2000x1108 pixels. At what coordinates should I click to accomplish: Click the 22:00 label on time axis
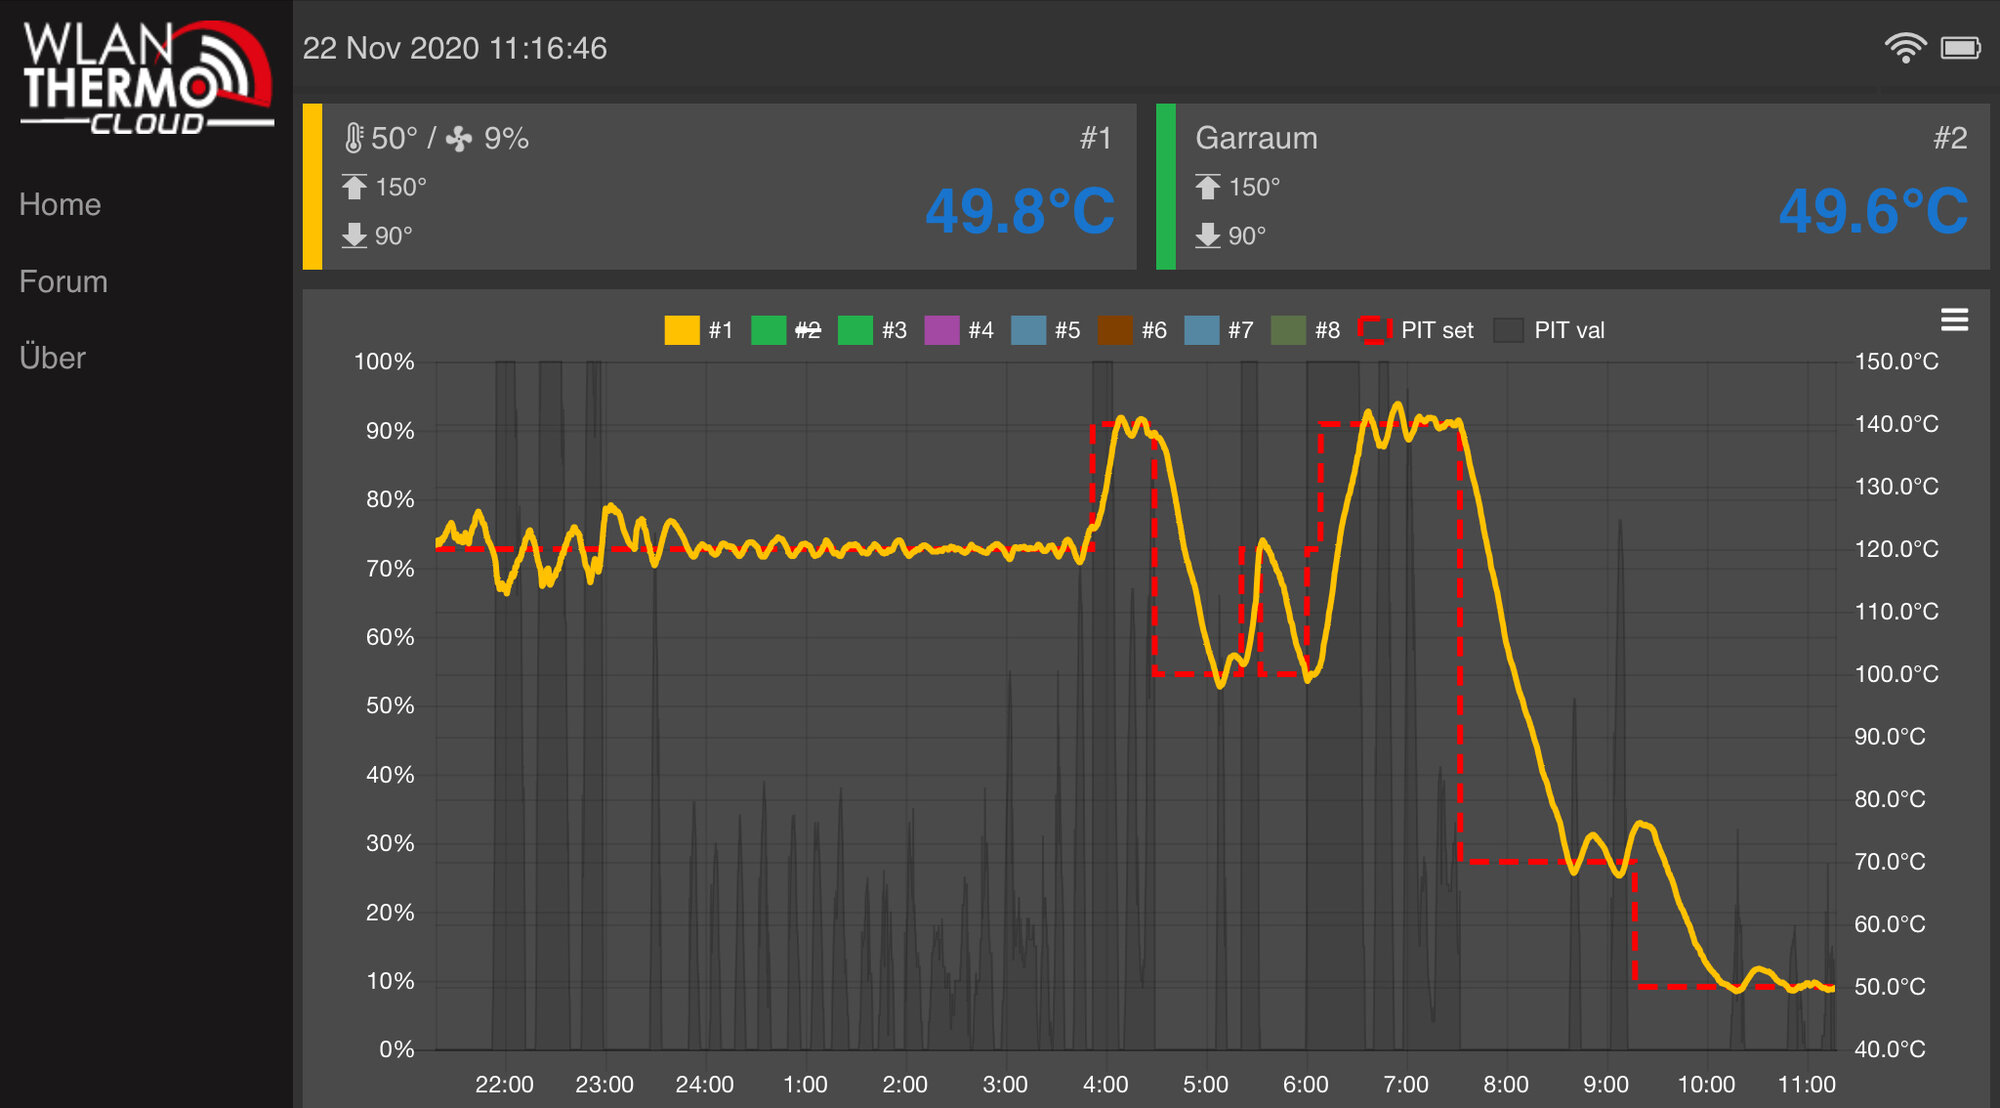coord(504,1084)
